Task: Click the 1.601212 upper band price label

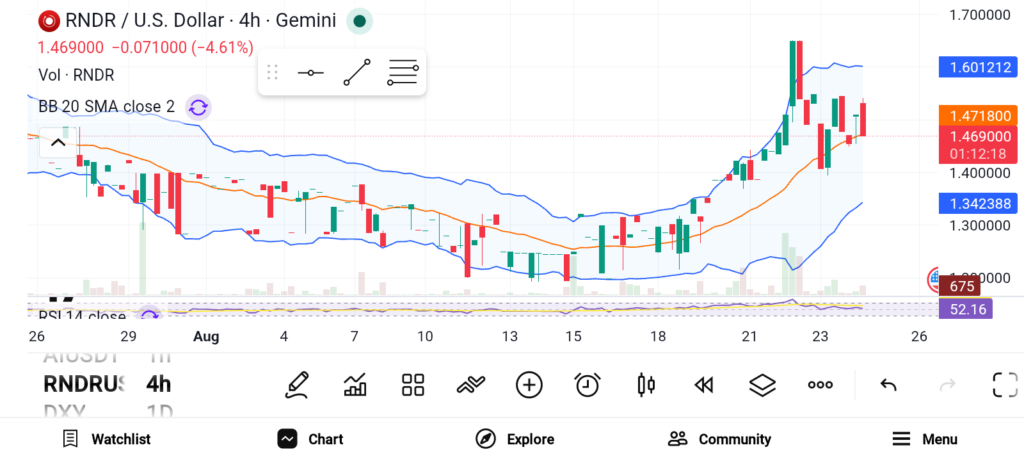Action: (x=978, y=67)
